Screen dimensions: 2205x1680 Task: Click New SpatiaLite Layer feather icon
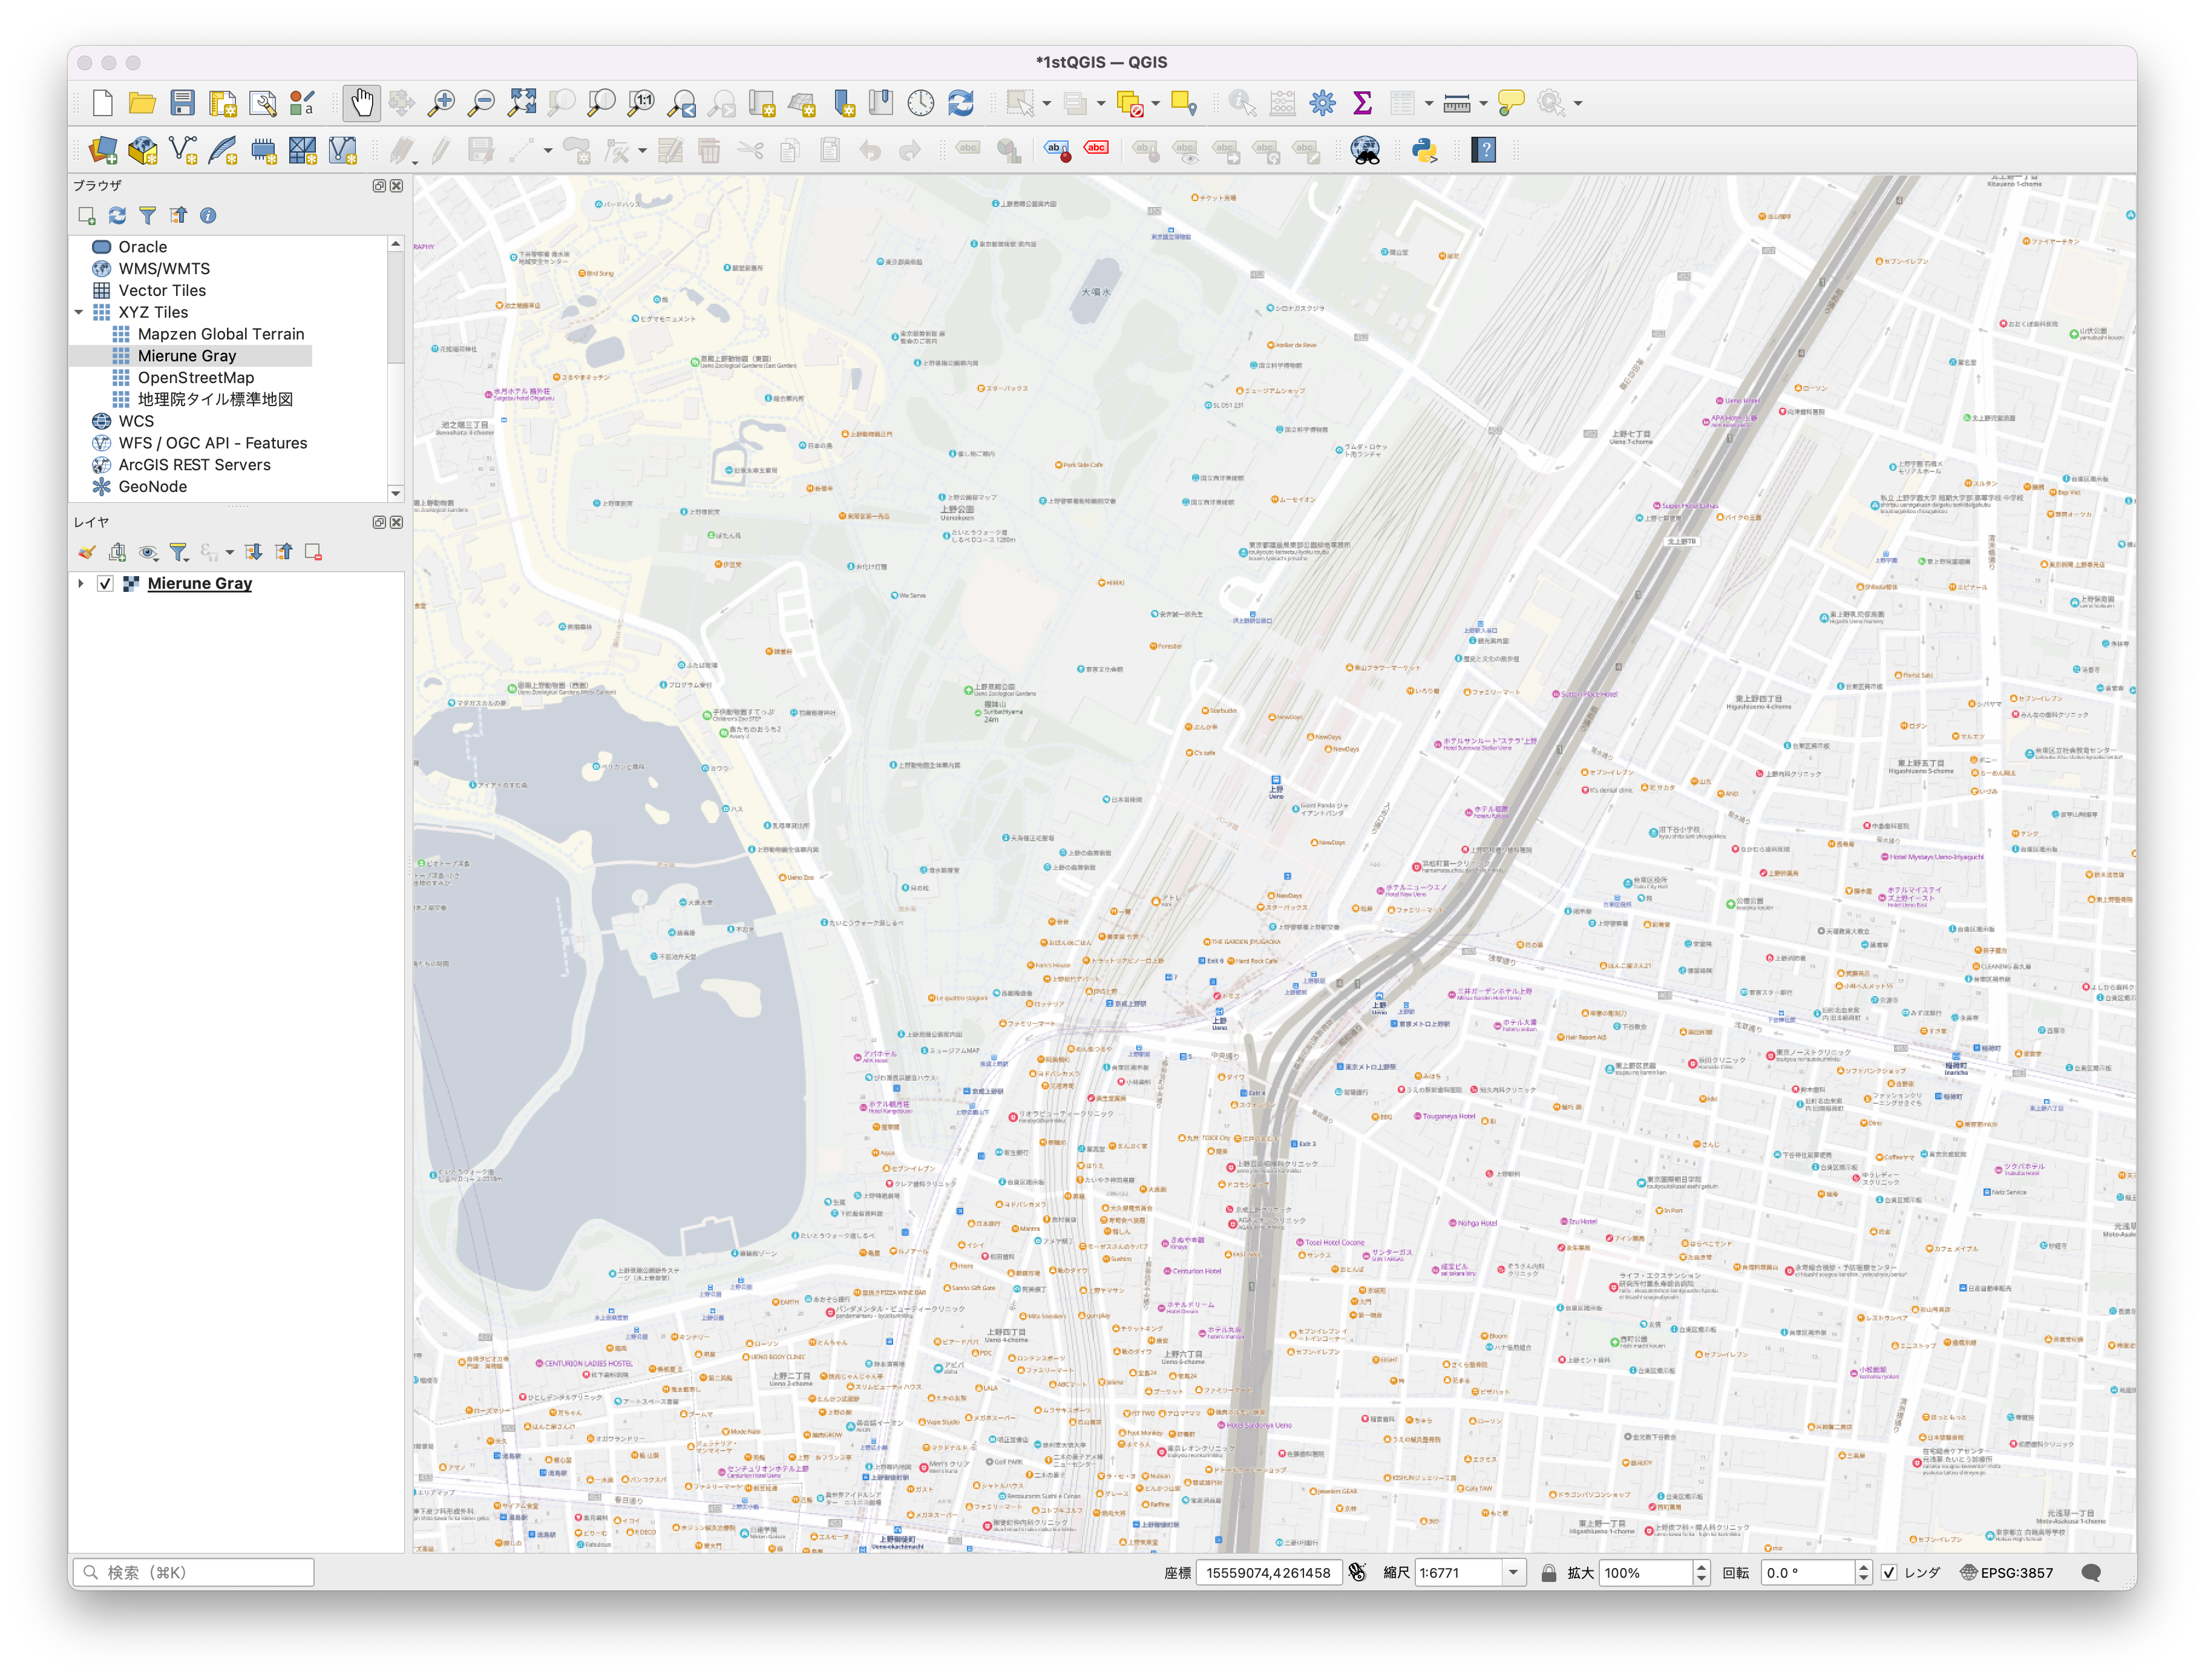[222, 150]
